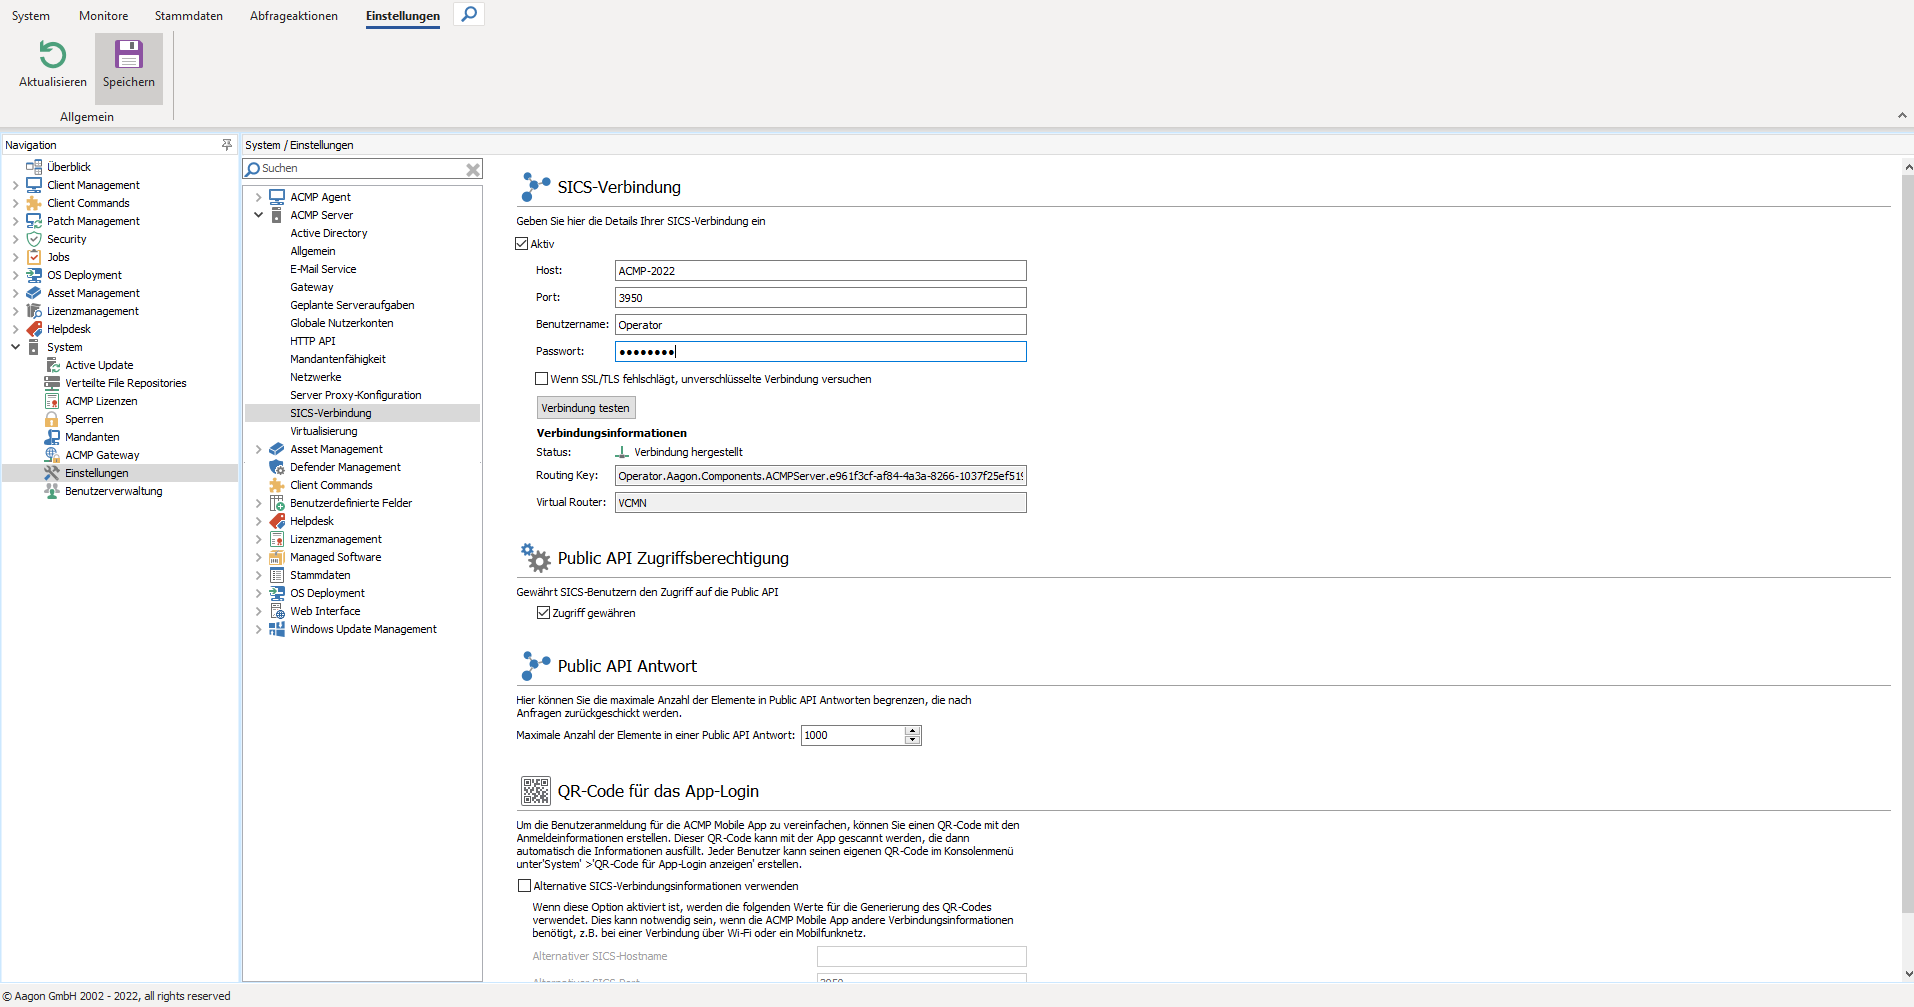1914x1007 pixels.
Task: Pin the Navigation panel
Action: 227,145
